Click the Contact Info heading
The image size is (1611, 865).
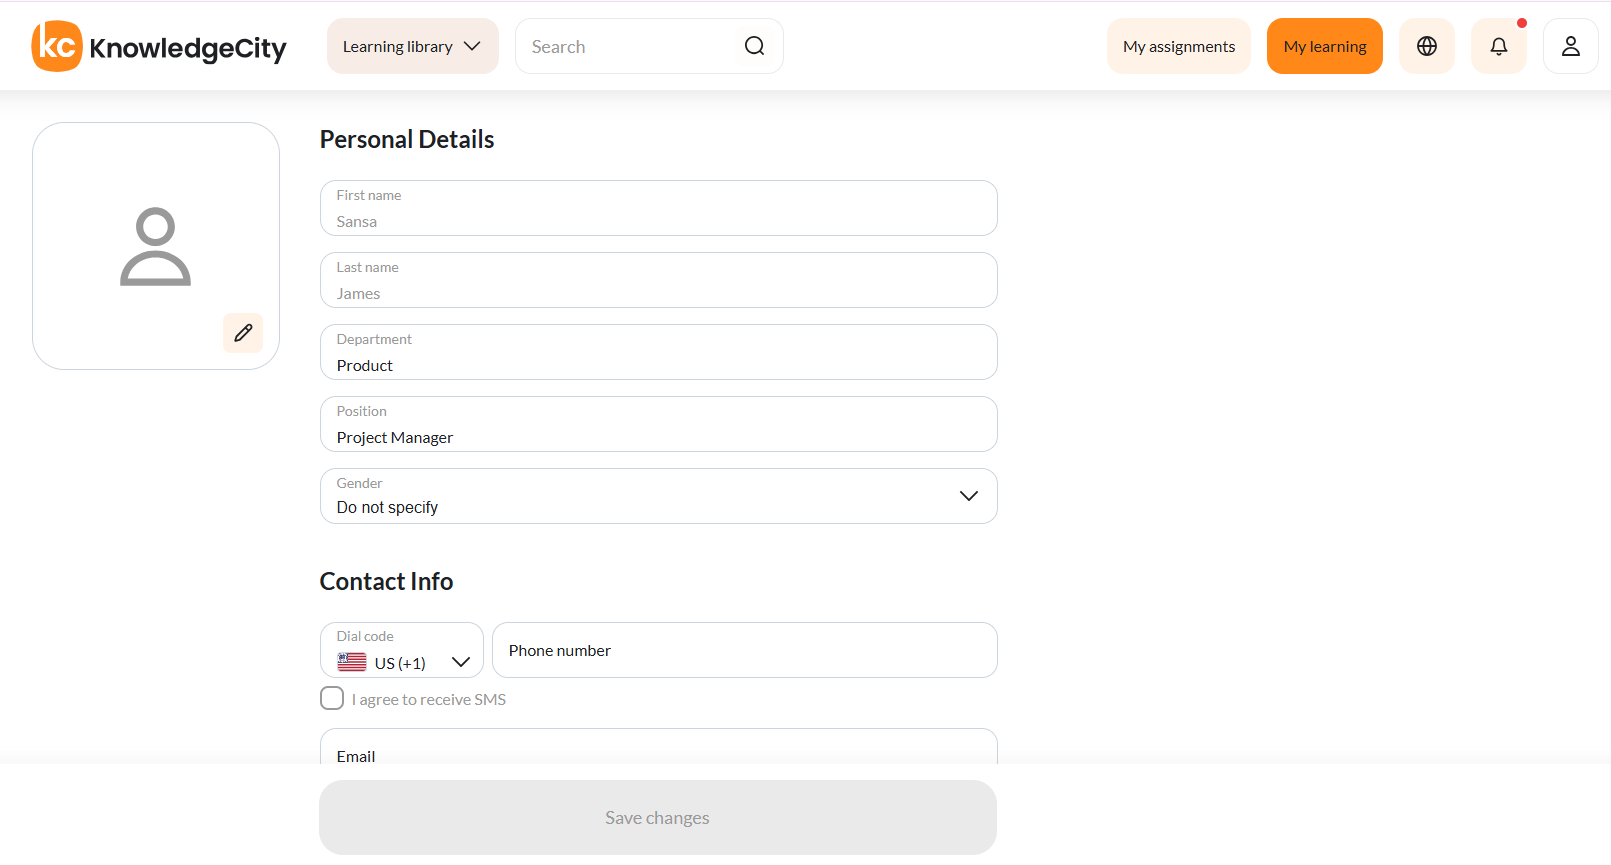pos(386,581)
